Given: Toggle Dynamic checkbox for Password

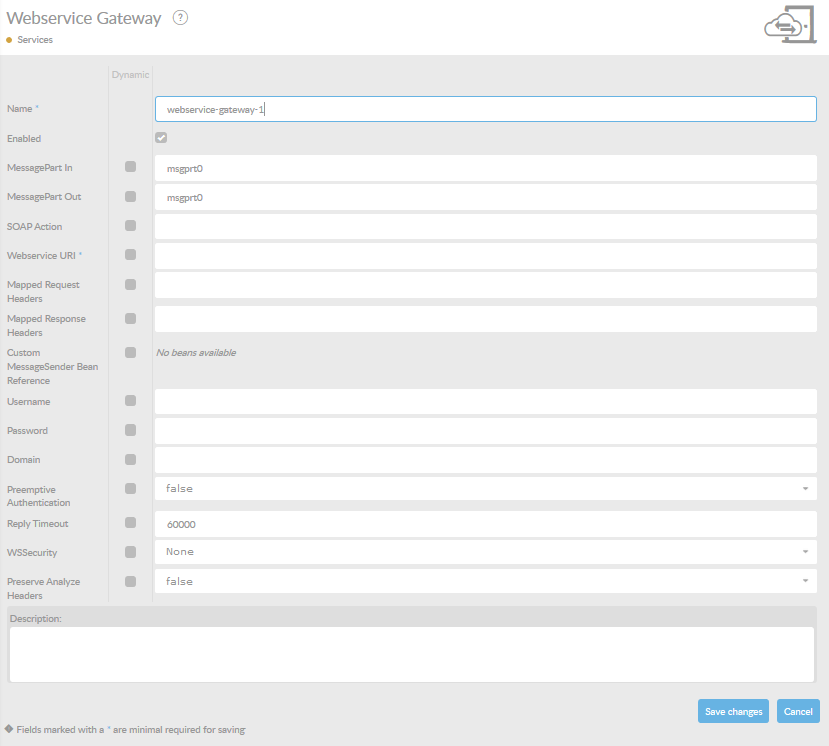Looking at the screenshot, I should [131, 430].
